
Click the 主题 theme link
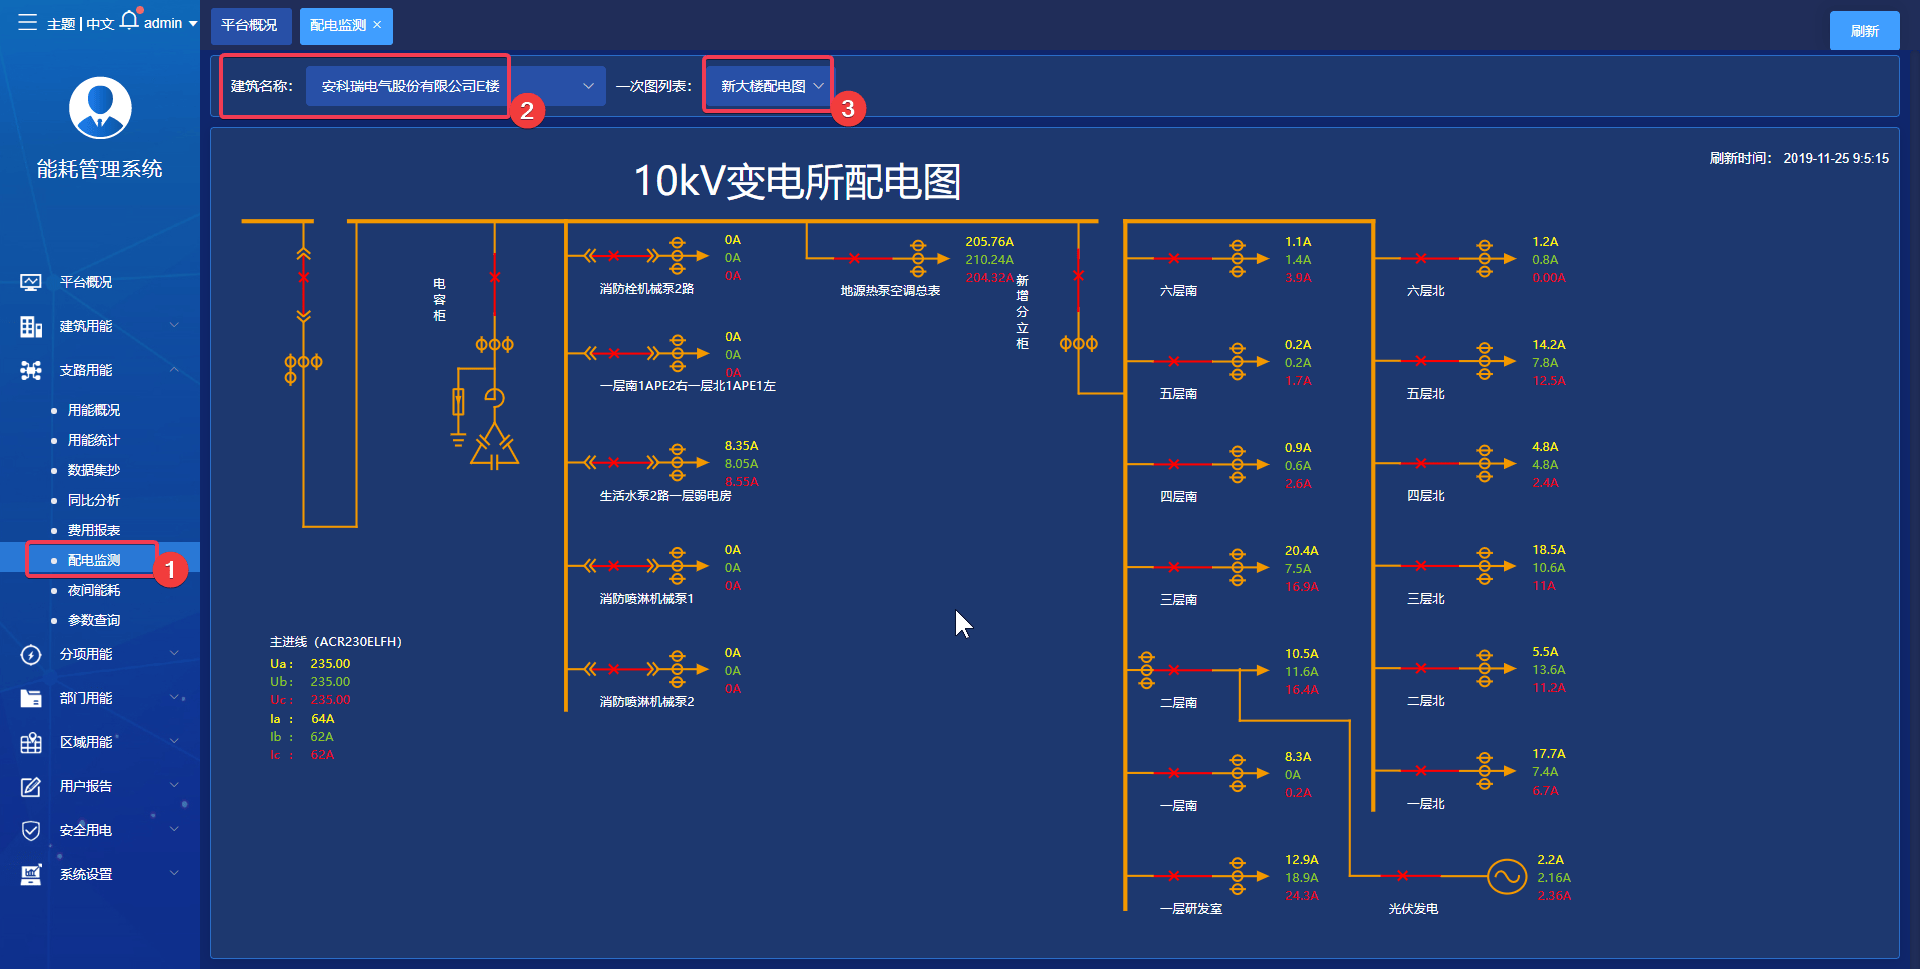click(x=61, y=24)
